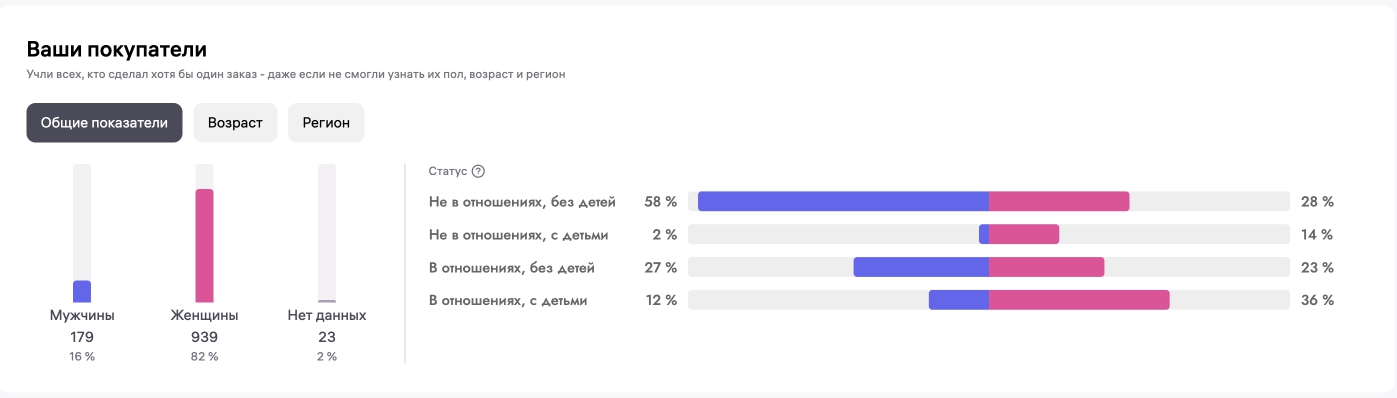The image size is (1397, 398).
Task: Click the В отношениях, с детьми row label
Action: (x=508, y=300)
